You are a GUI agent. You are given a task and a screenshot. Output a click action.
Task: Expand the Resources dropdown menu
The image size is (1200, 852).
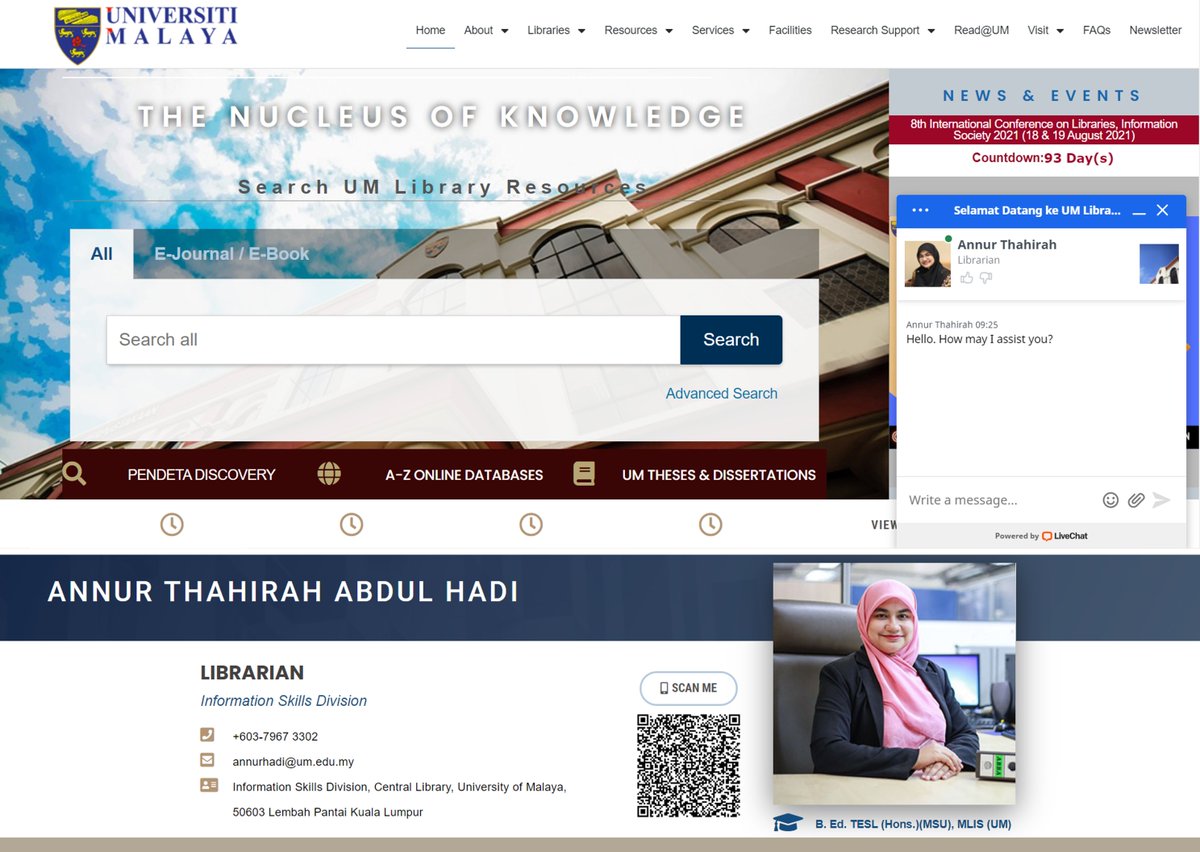(x=638, y=30)
